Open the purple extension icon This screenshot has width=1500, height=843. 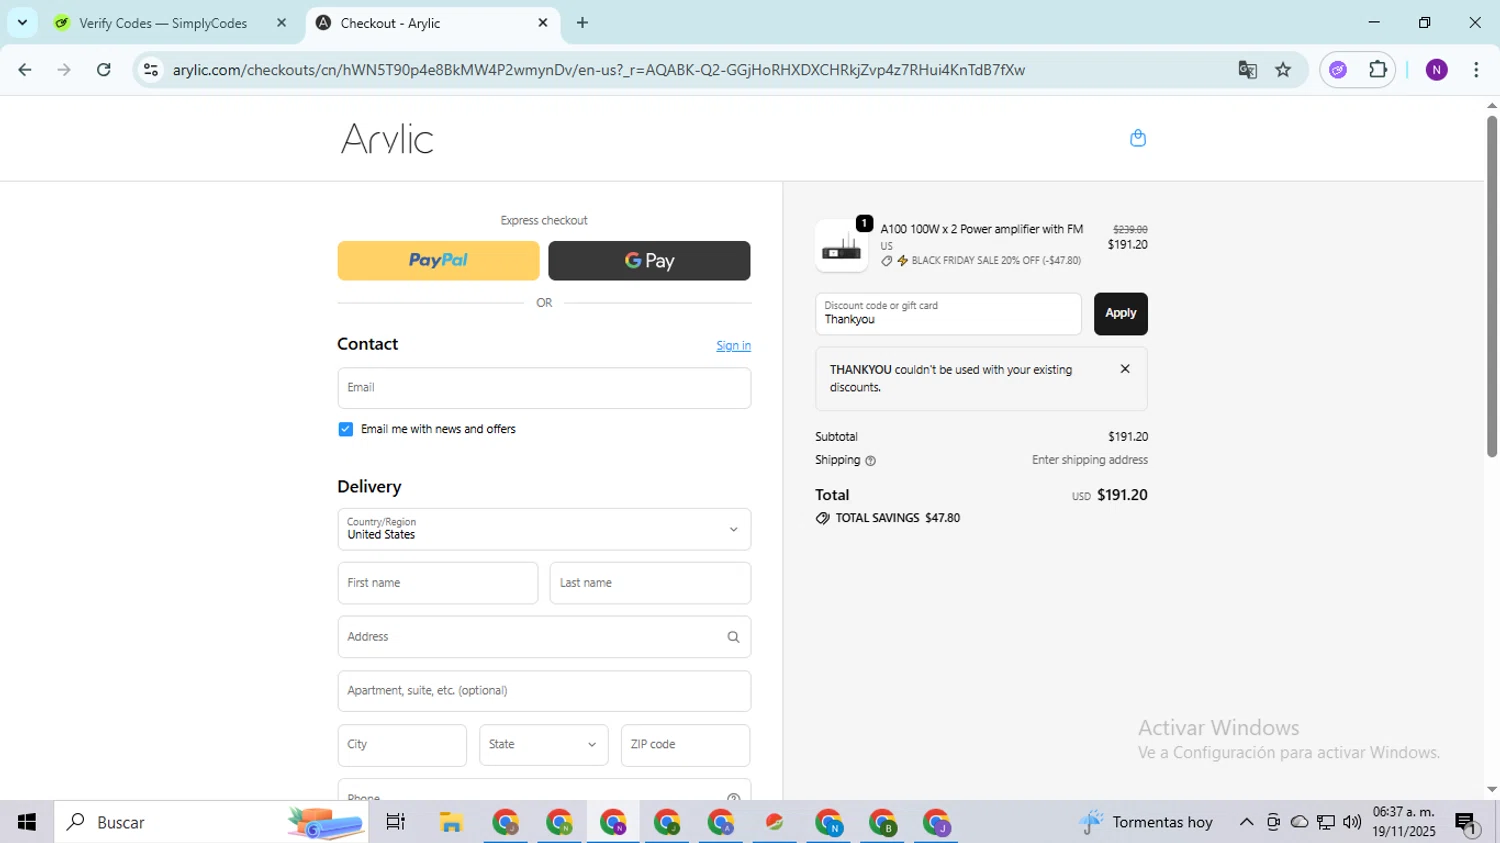click(x=1338, y=70)
